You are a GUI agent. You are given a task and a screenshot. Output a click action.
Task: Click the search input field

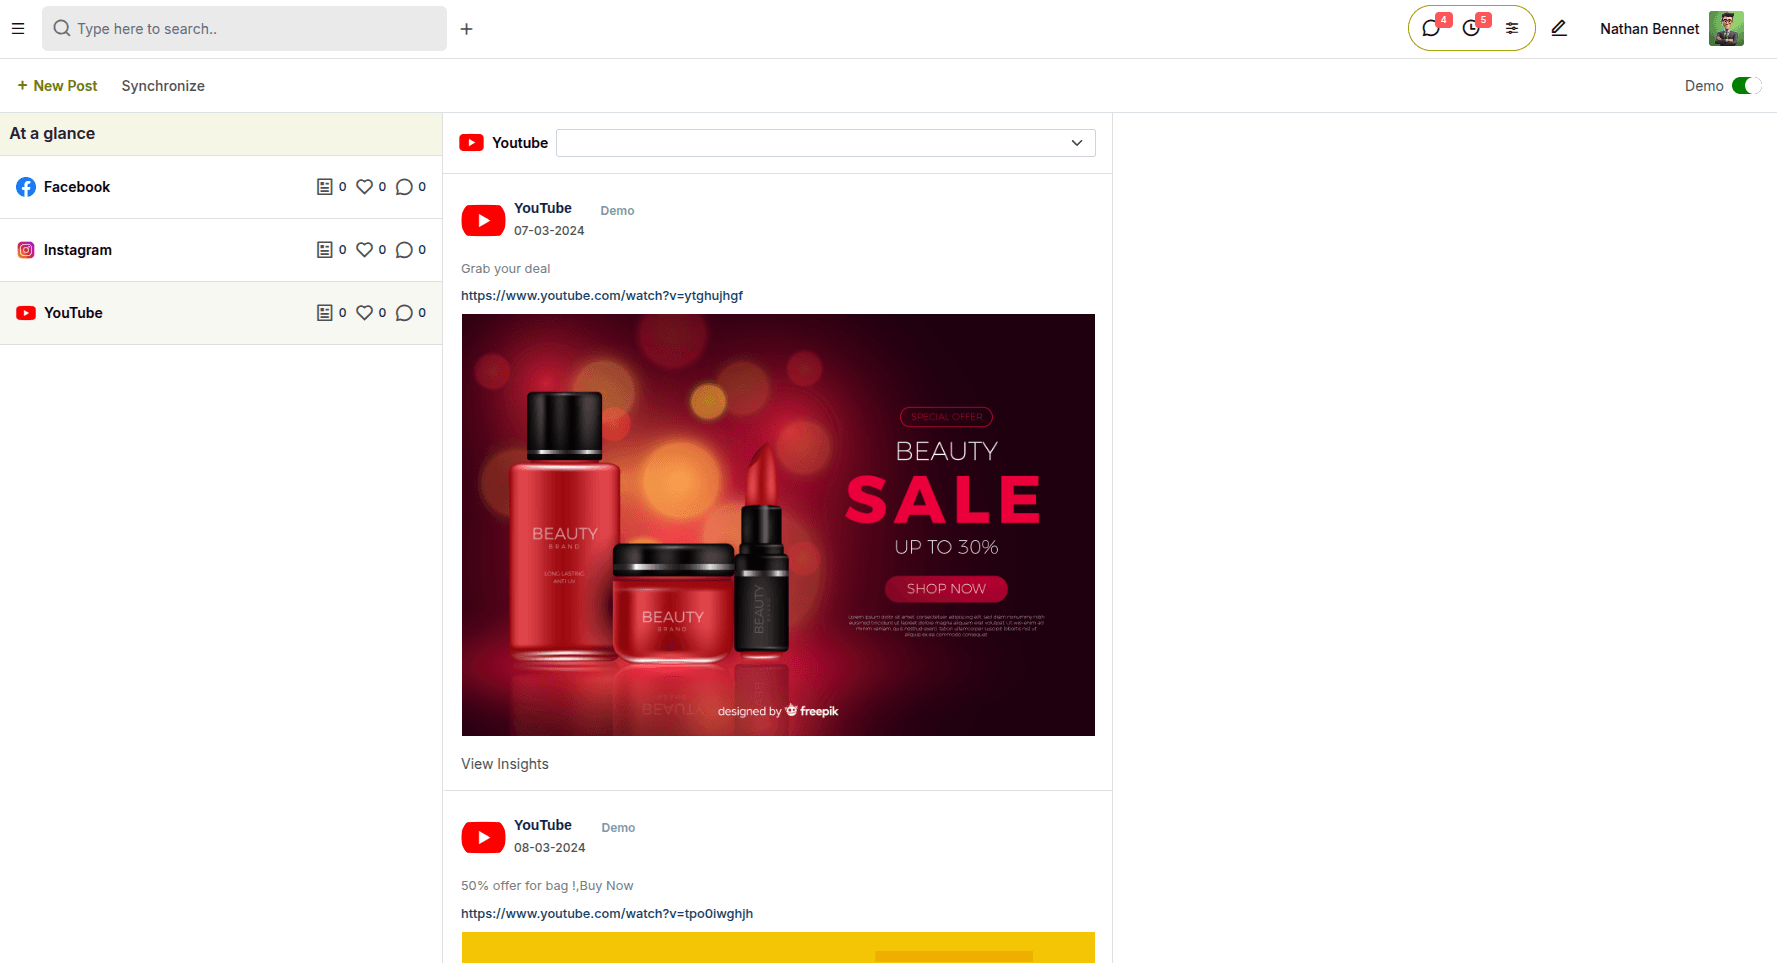(244, 29)
